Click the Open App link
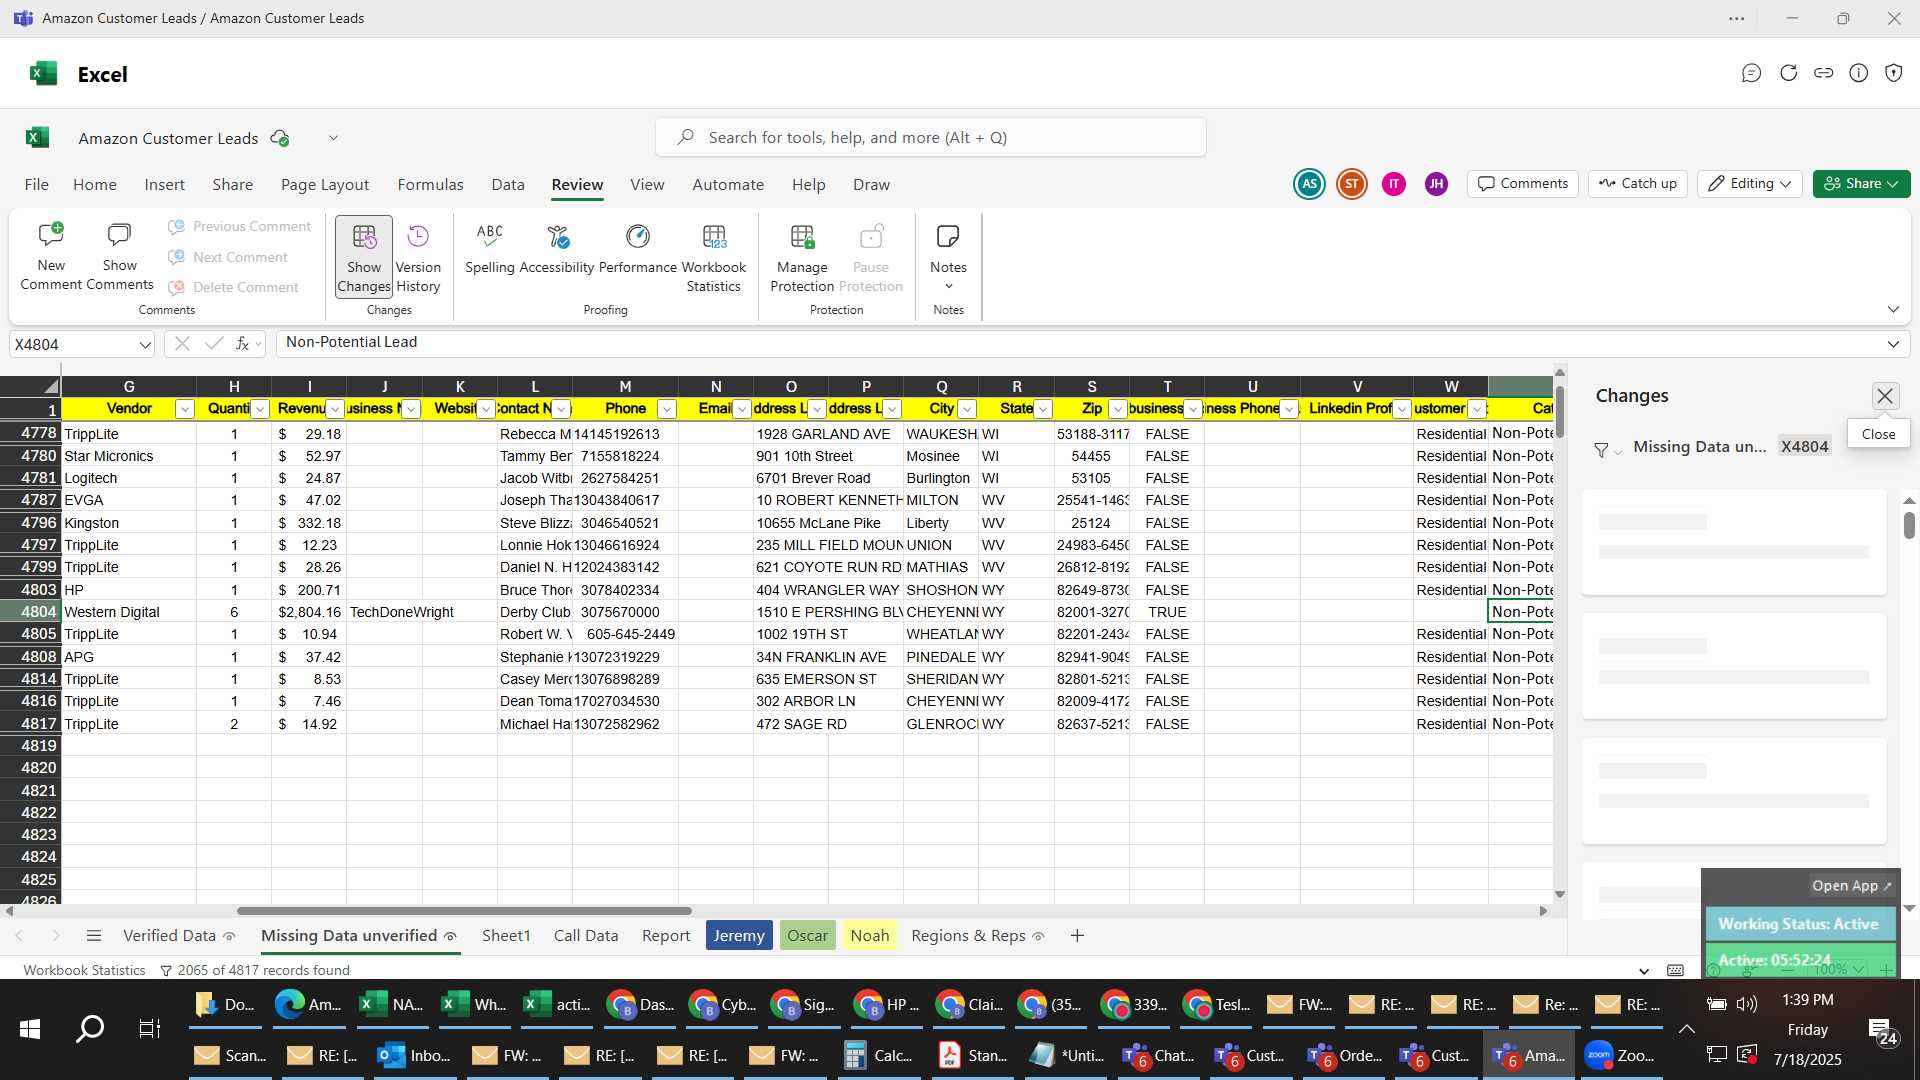The width and height of the screenshot is (1920, 1080). [1851, 886]
